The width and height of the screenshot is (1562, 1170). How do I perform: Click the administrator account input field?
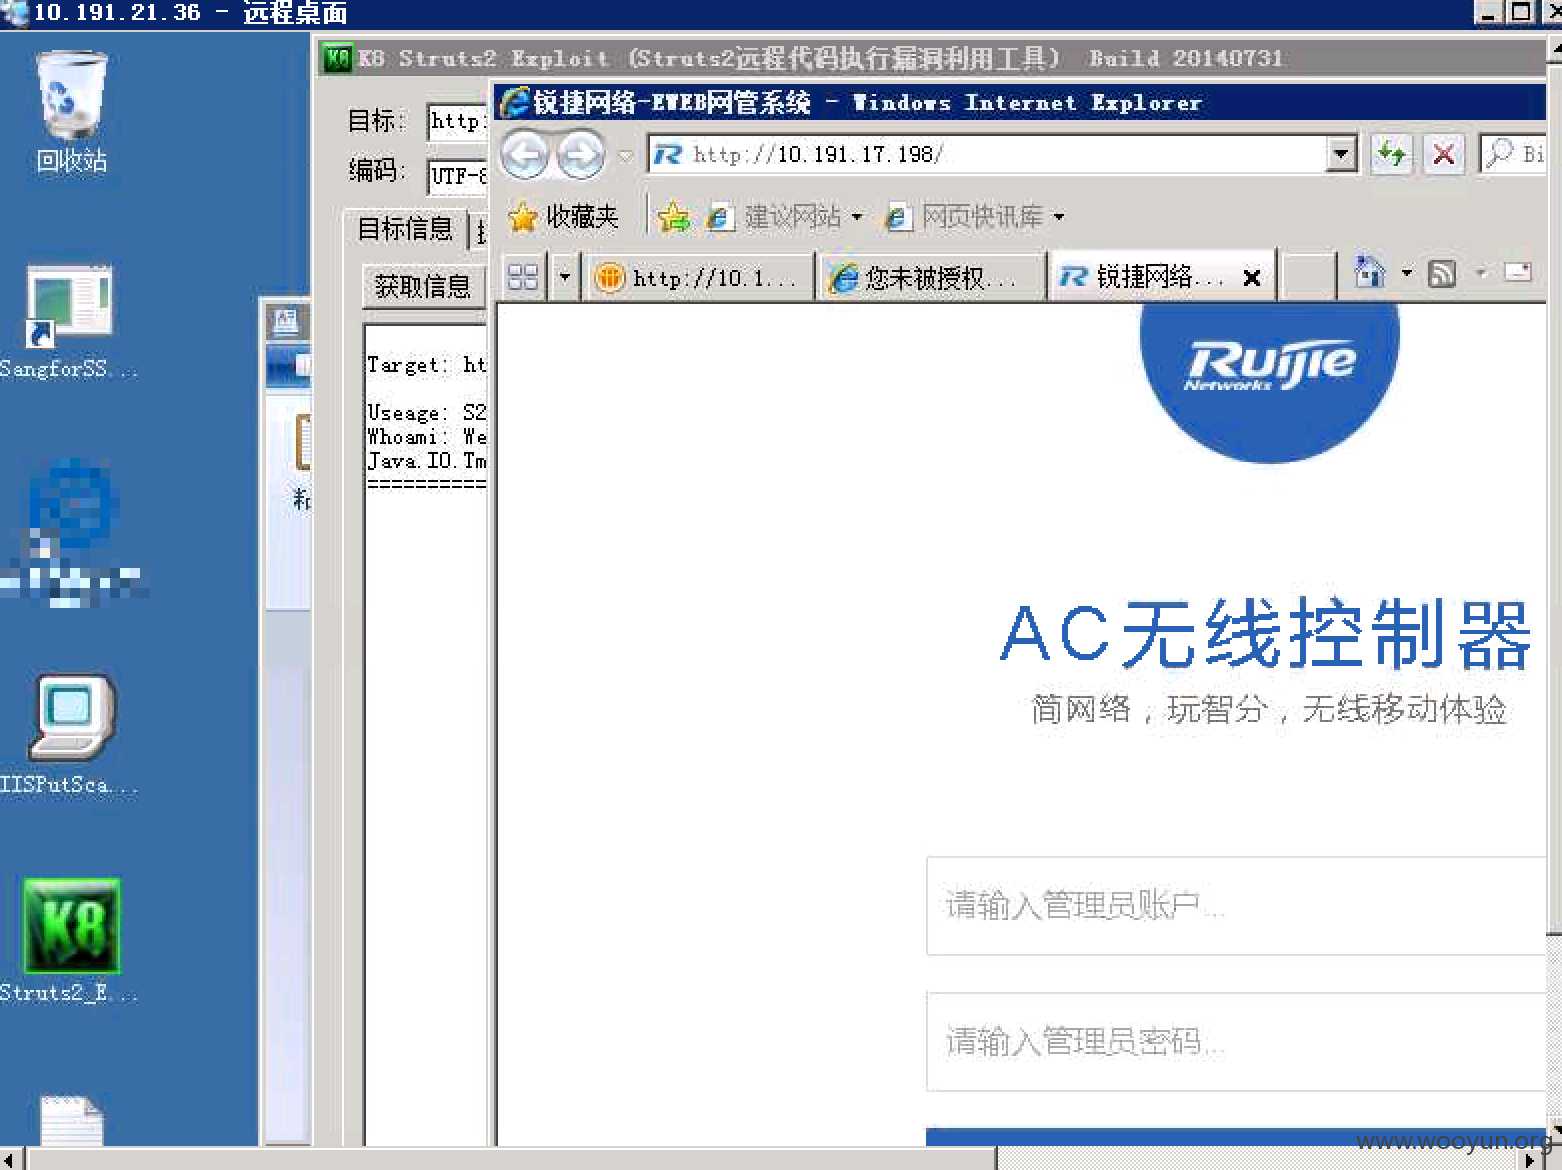tap(1236, 905)
